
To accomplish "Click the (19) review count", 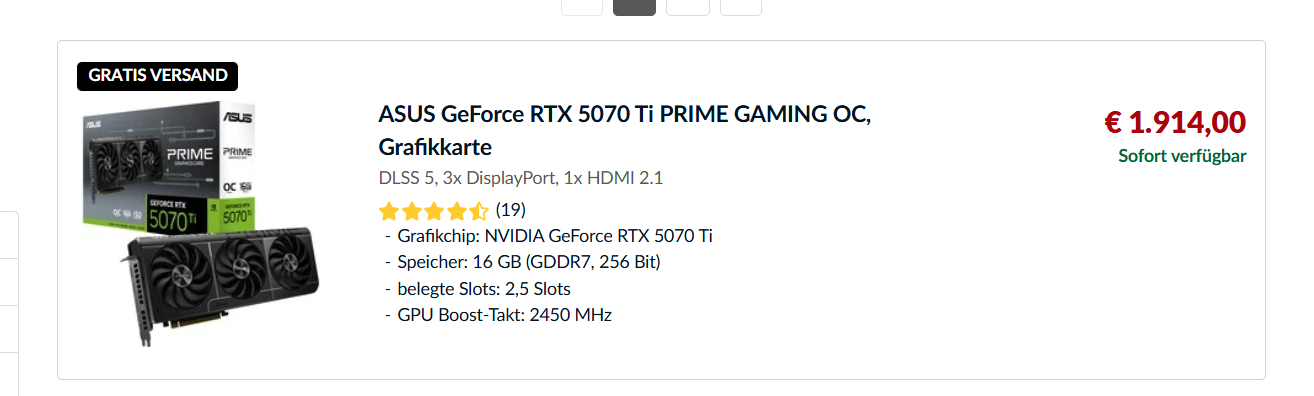I will tap(510, 210).
